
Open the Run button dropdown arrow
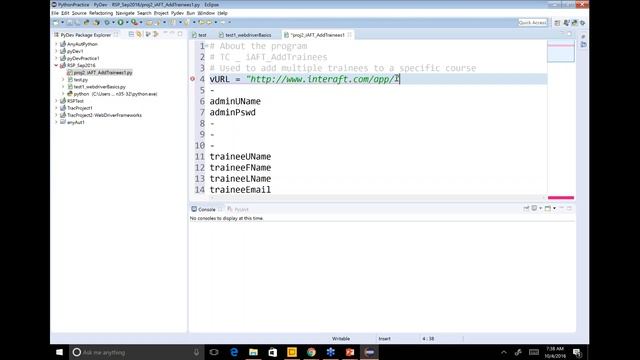pos(127,22)
